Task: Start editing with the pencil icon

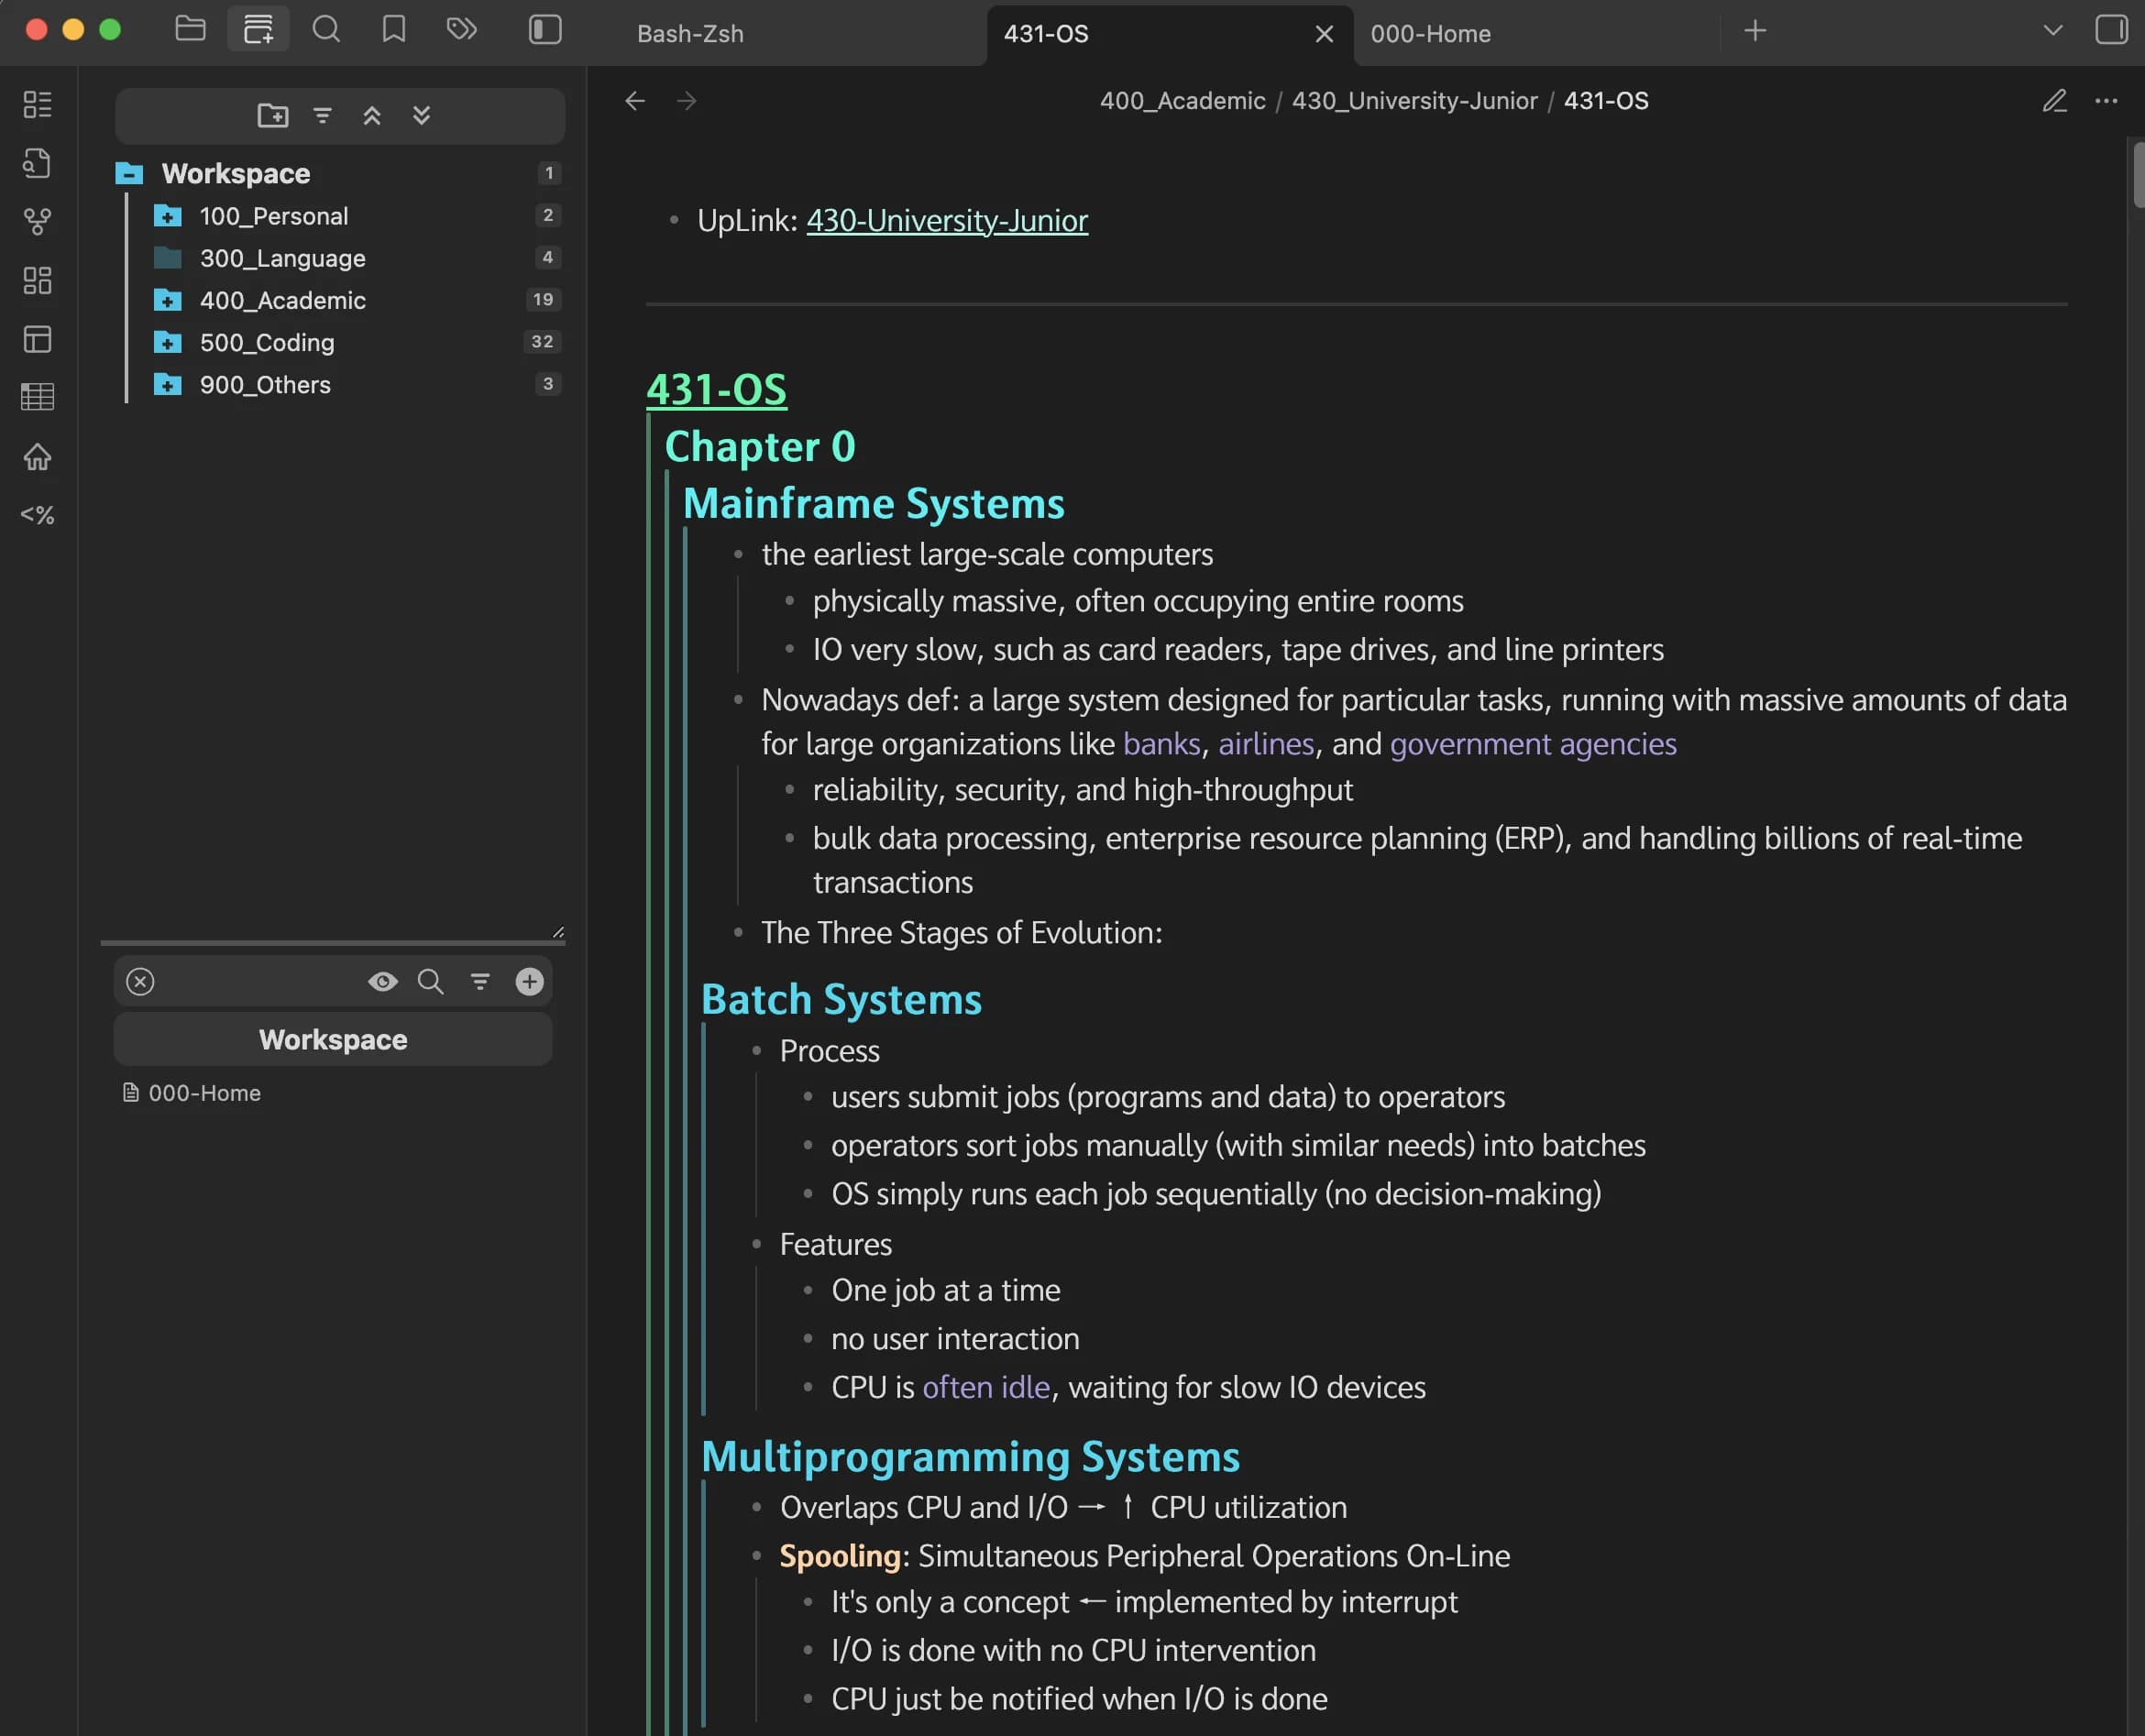Action: (2054, 101)
